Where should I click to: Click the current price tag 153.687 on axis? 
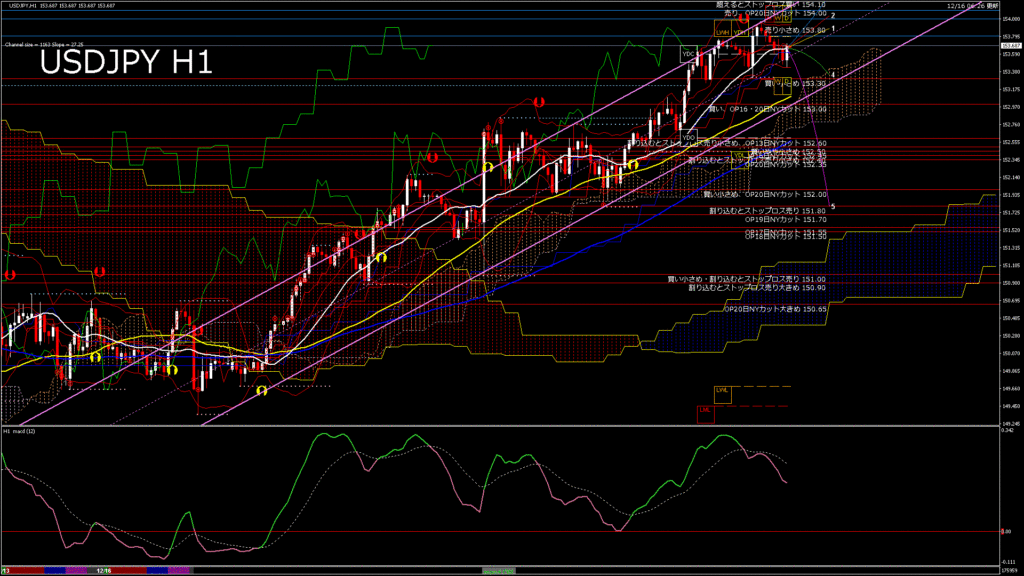click(1009, 45)
